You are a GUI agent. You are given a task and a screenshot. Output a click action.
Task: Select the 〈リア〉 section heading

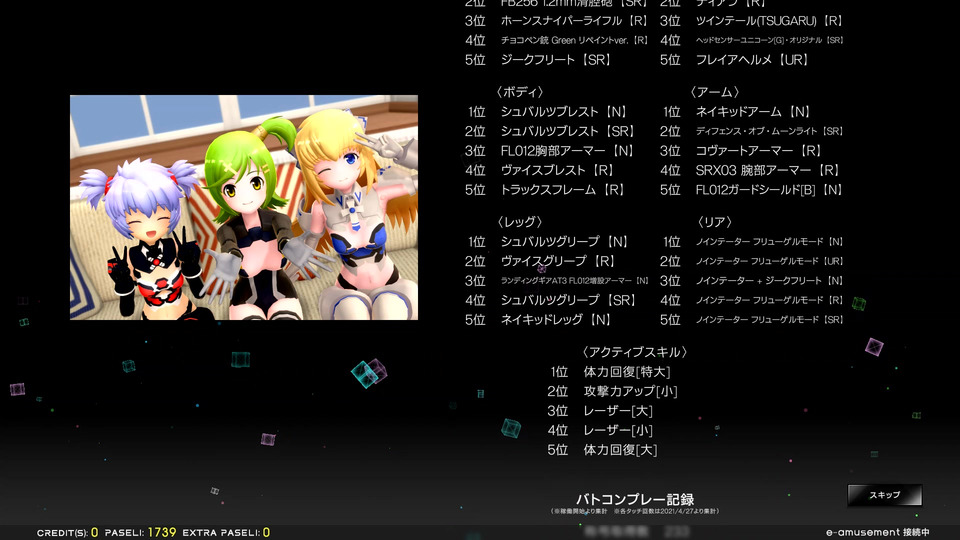[x=714, y=222]
